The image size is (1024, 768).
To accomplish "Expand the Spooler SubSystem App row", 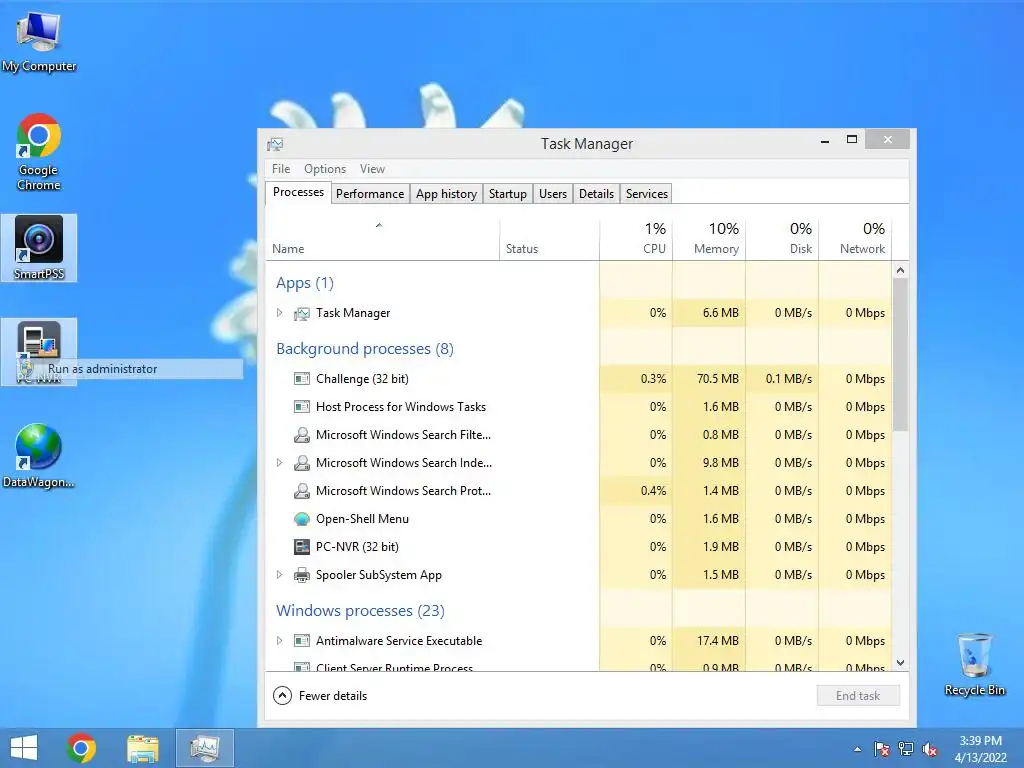I will coord(280,575).
